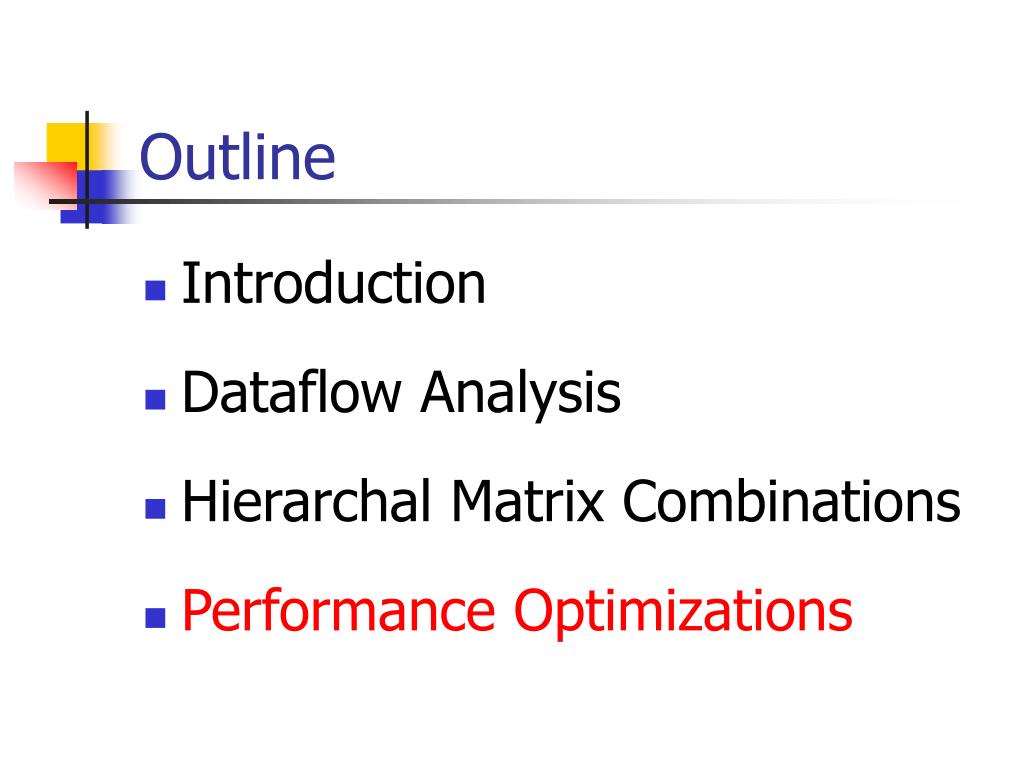Click the red word Performance

tap(338, 612)
